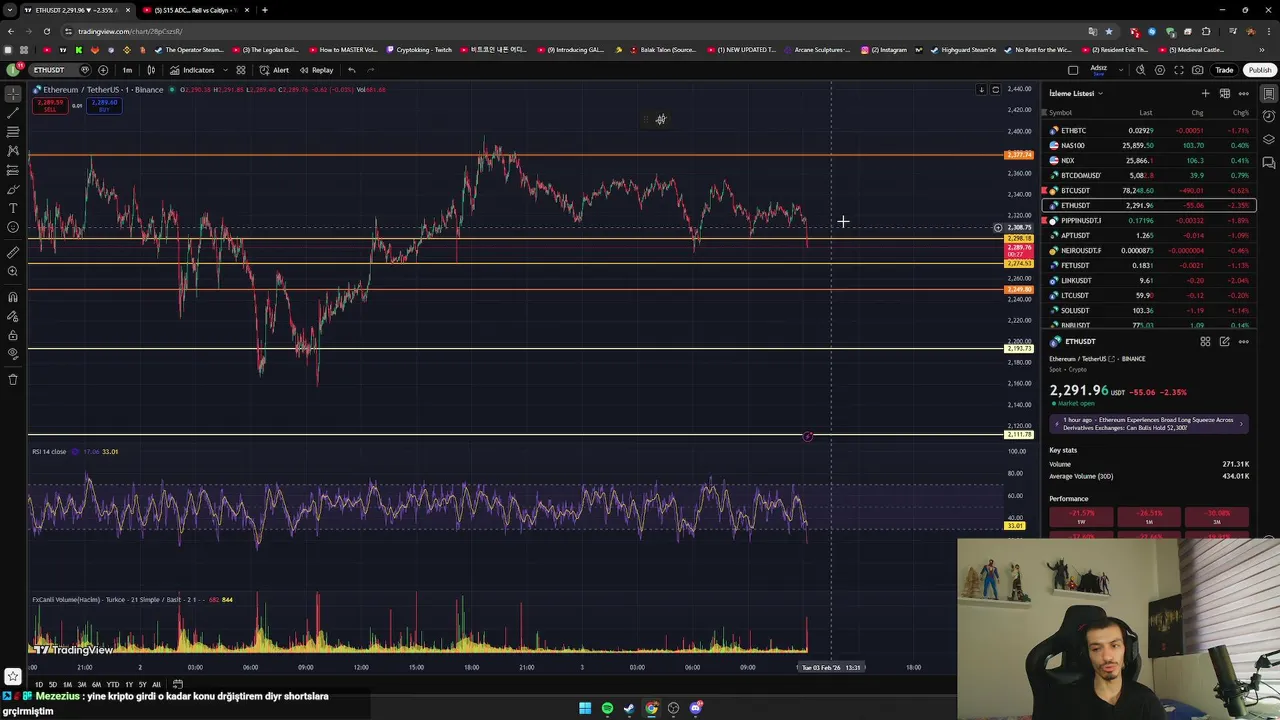Enter fullscreen mode
Image resolution: width=1280 pixels, height=720 pixels.
[1179, 70]
